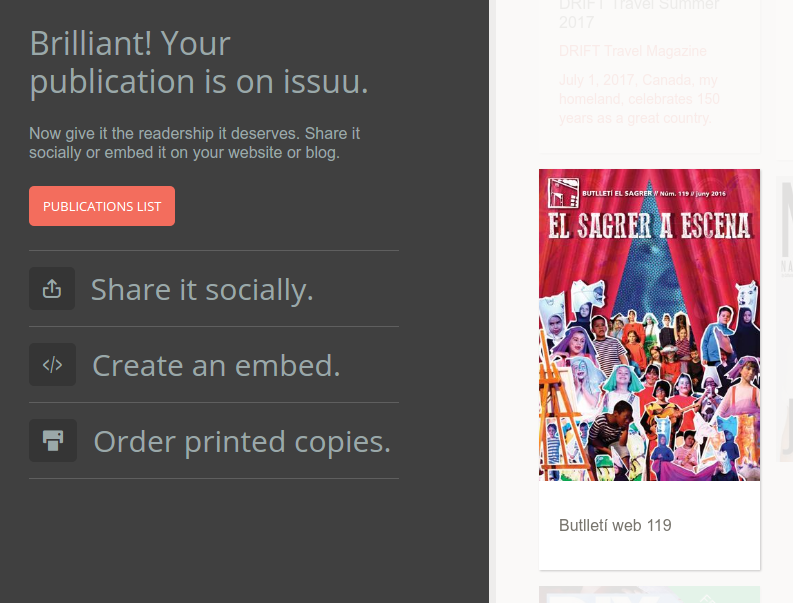Select "Order printed copies." option
This screenshot has width=793, height=603.
tap(241, 441)
